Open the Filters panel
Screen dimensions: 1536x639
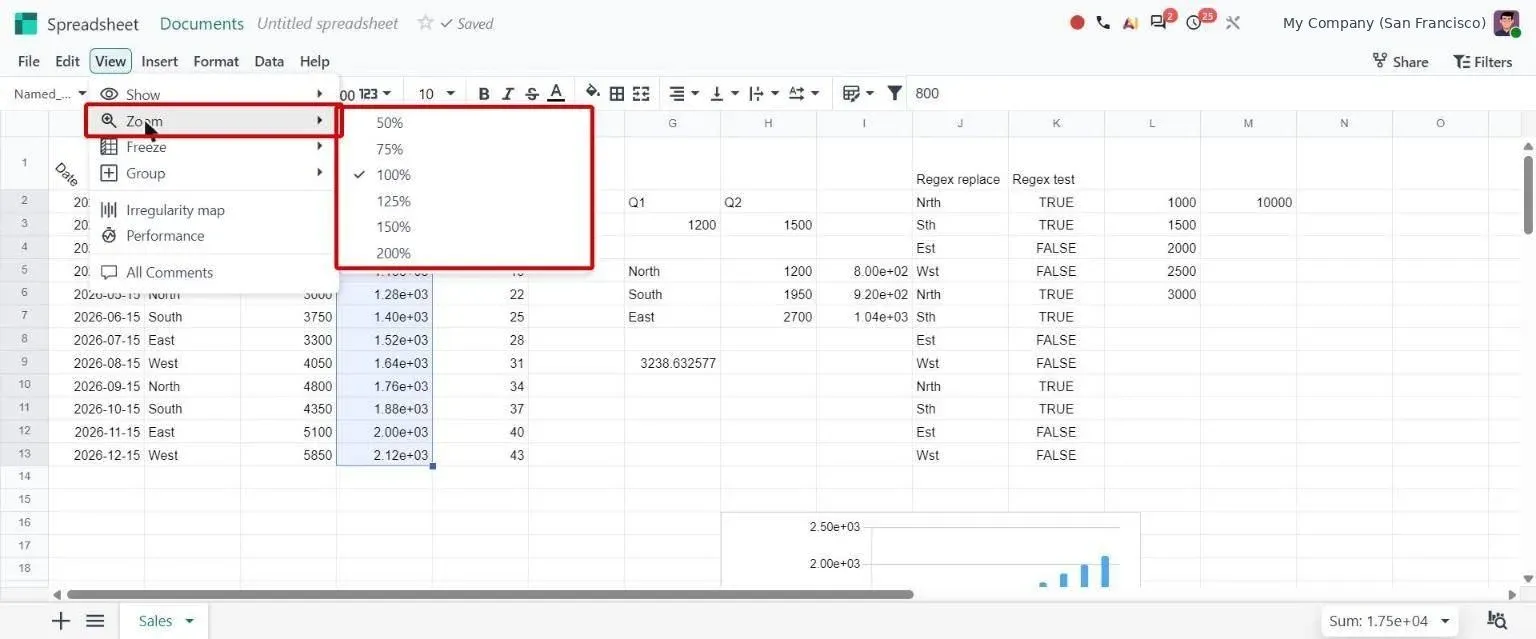pyautogui.click(x=1483, y=61)
